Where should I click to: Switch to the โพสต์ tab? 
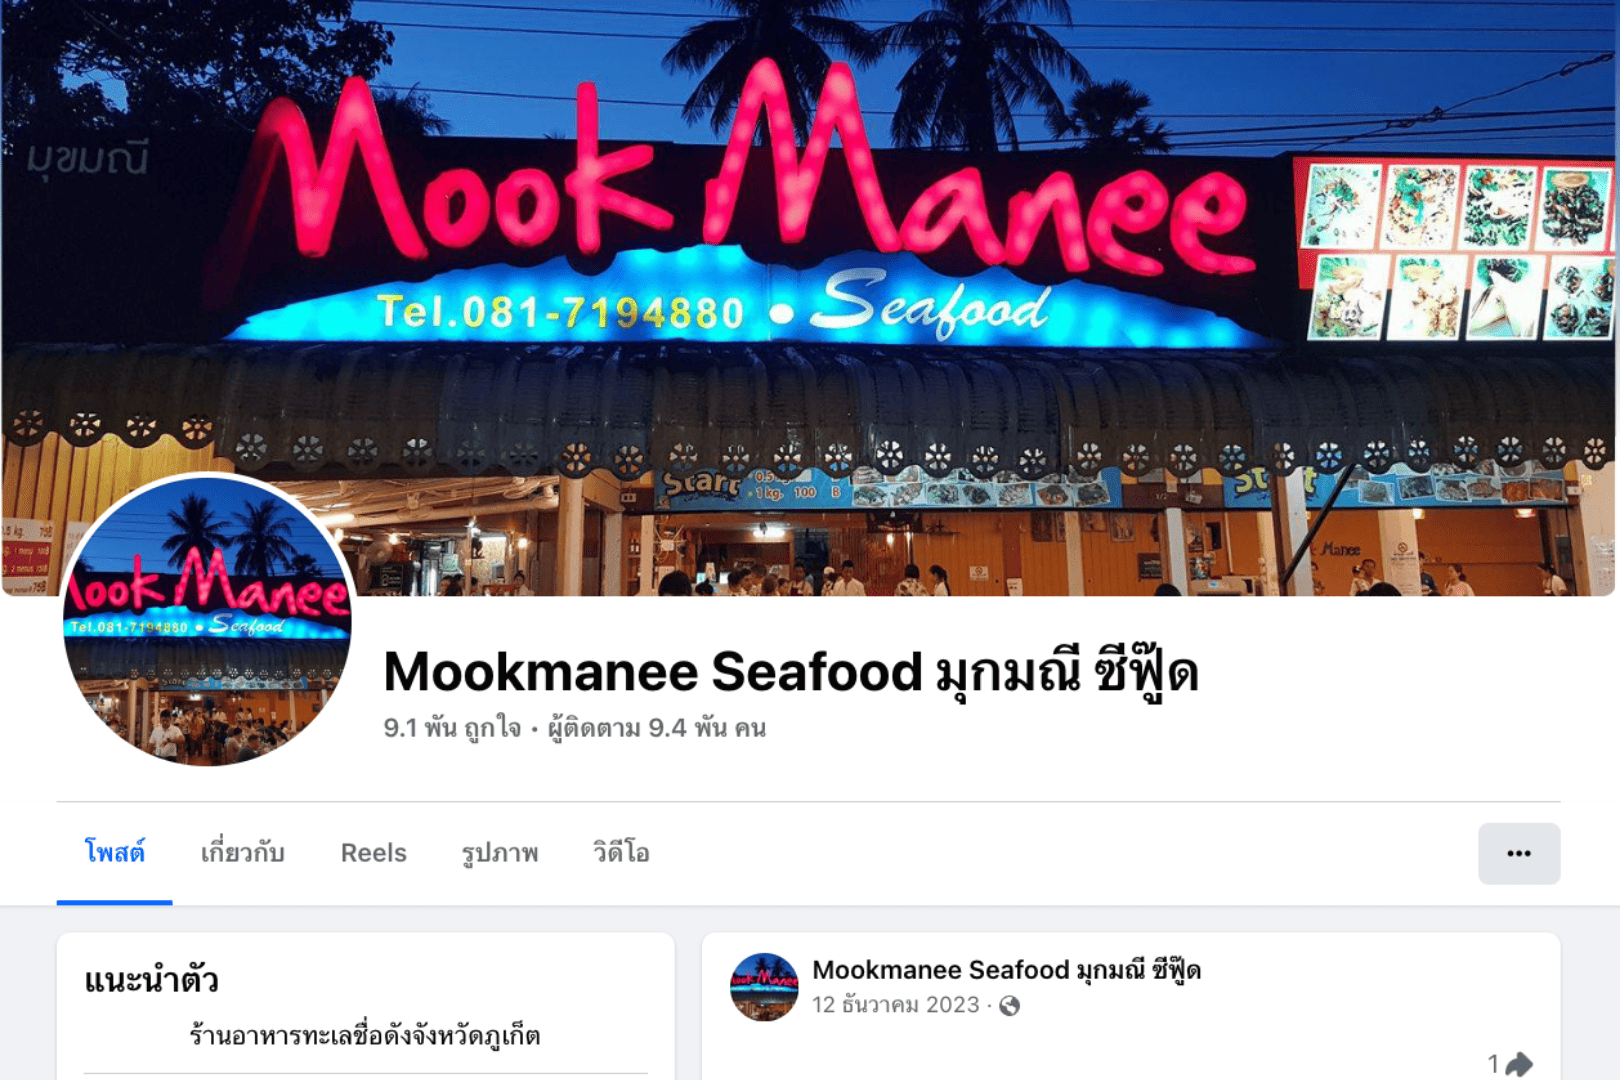coord(114,853)
